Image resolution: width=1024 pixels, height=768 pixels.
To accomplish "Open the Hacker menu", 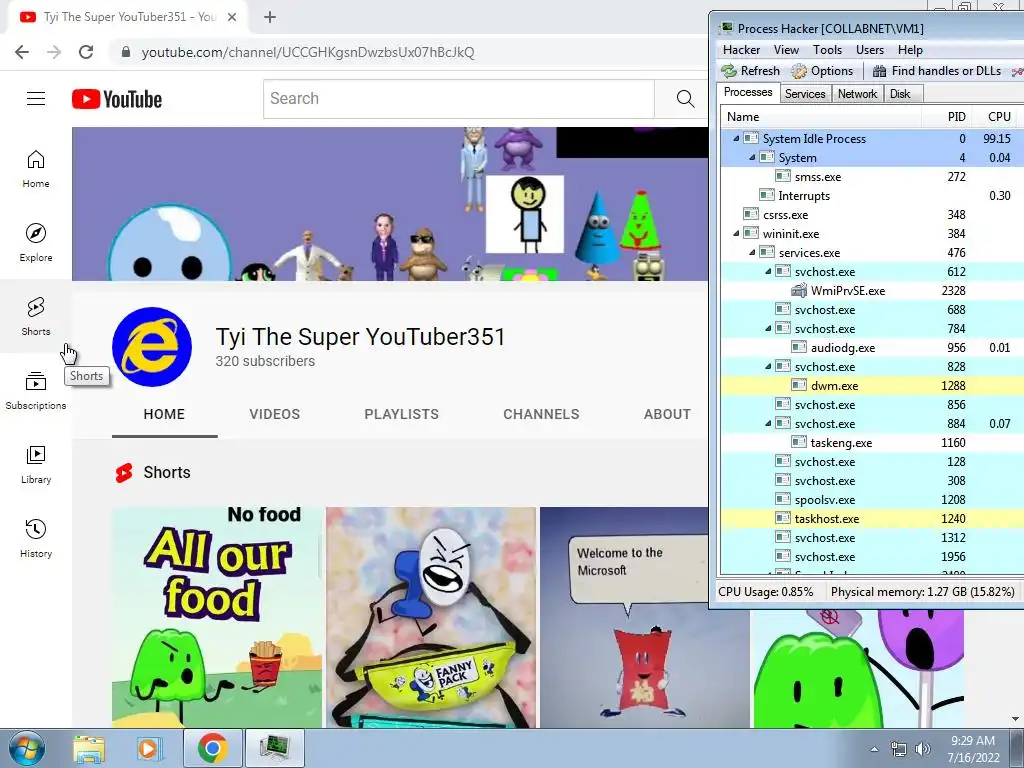I will click(741, 50).
